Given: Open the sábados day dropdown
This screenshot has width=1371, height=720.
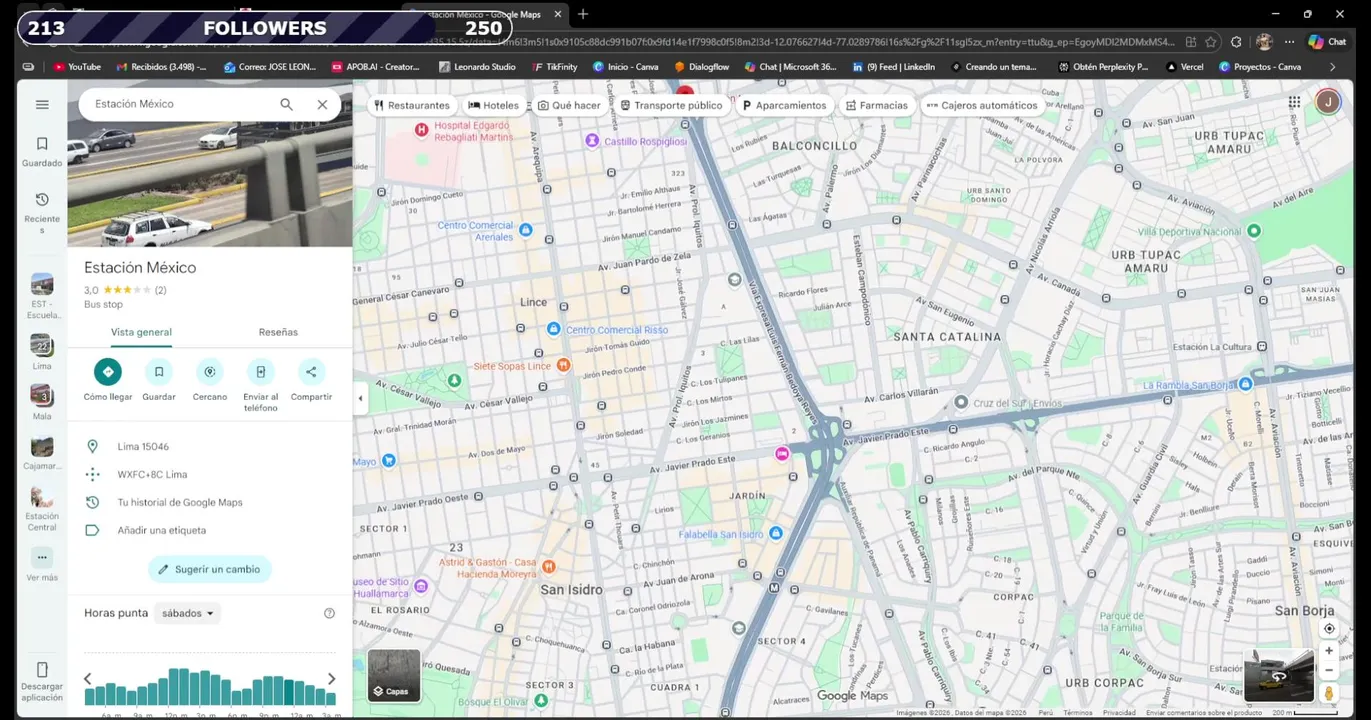Looking at the screenshot, I should 188,613.
